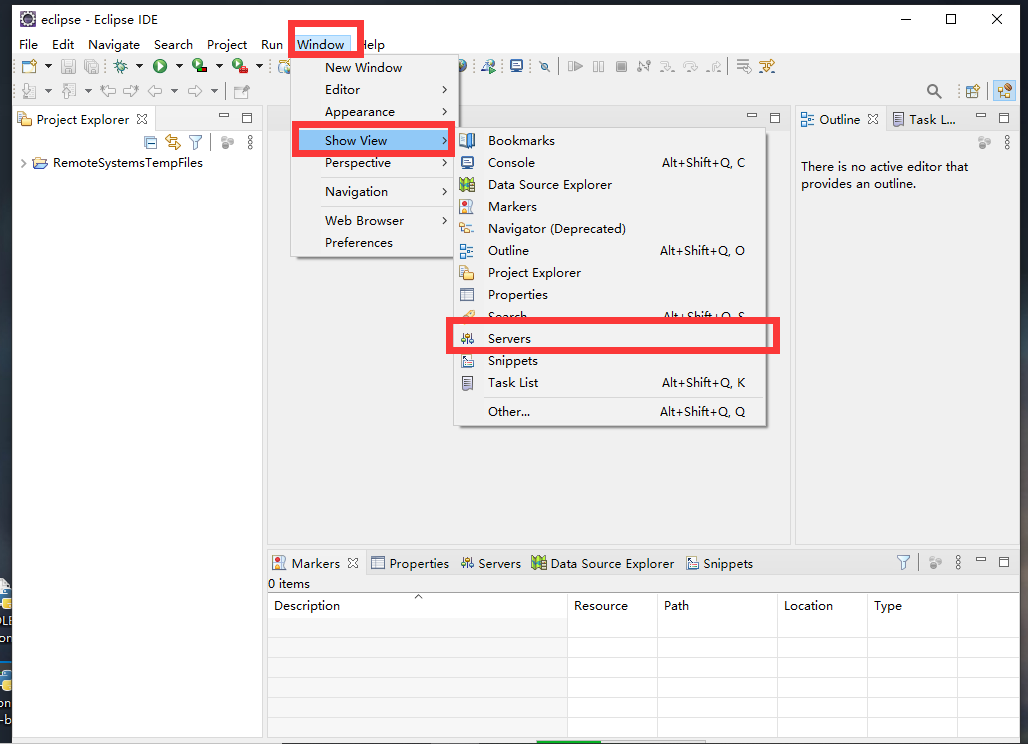The image size is (1028, 744).
Task: Open the Perspective submenu
Action: 374,163
